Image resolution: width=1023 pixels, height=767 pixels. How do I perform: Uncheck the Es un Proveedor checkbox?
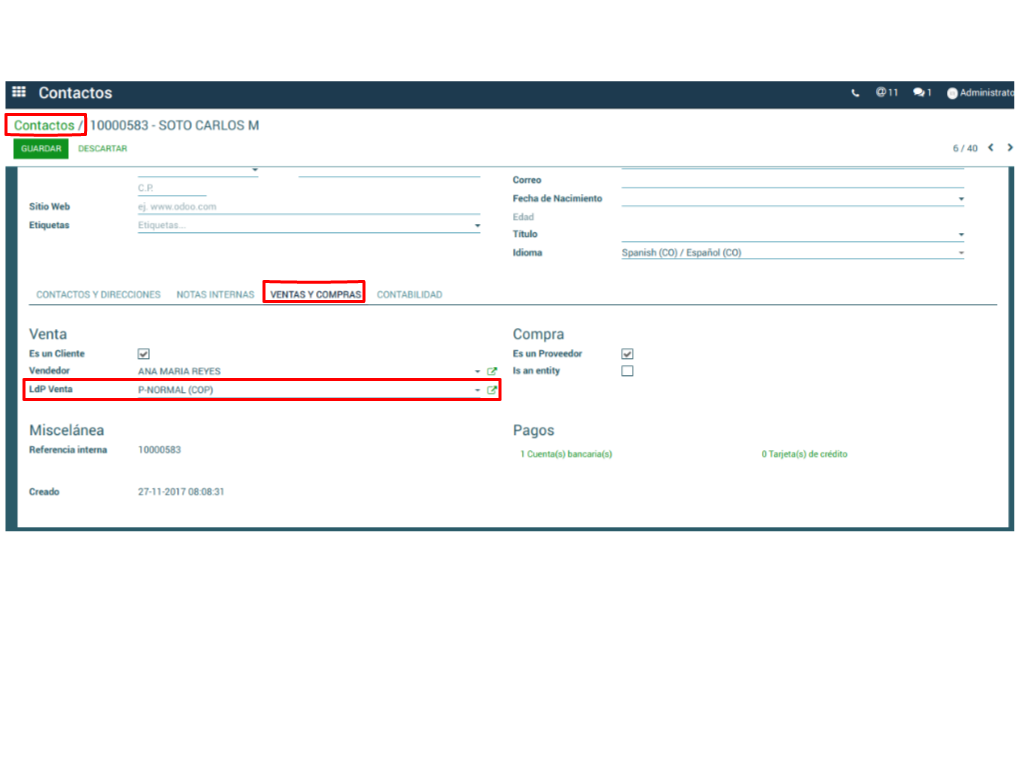627,354
